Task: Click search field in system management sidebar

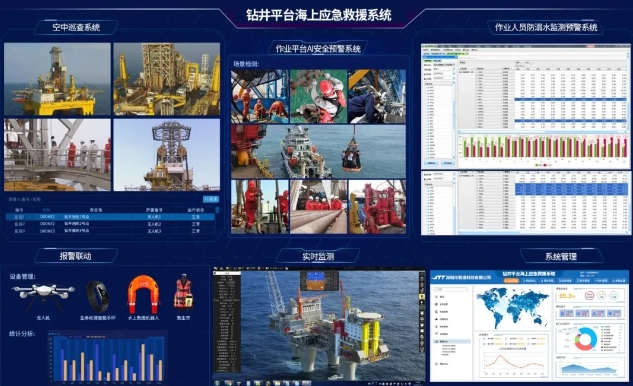Action: 450,289
